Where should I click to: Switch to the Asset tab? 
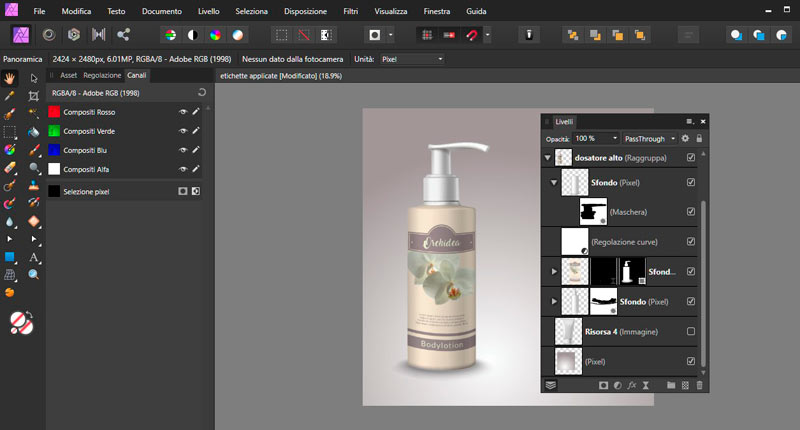pyautogui.click(x=68, y=75)
